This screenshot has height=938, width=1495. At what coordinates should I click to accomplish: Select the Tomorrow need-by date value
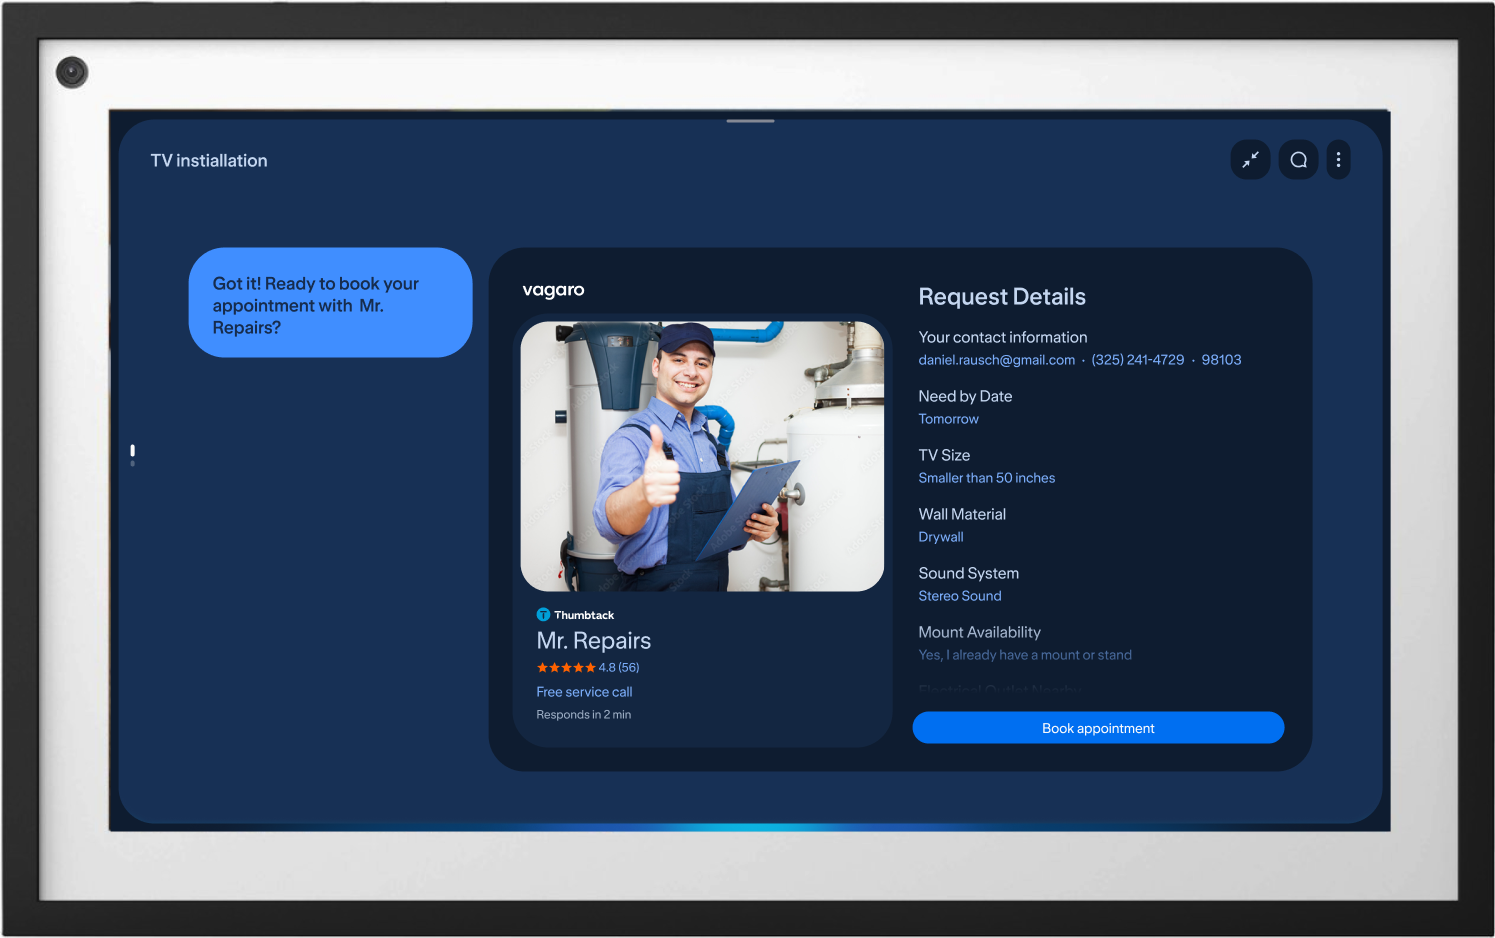tap(949, 419)
